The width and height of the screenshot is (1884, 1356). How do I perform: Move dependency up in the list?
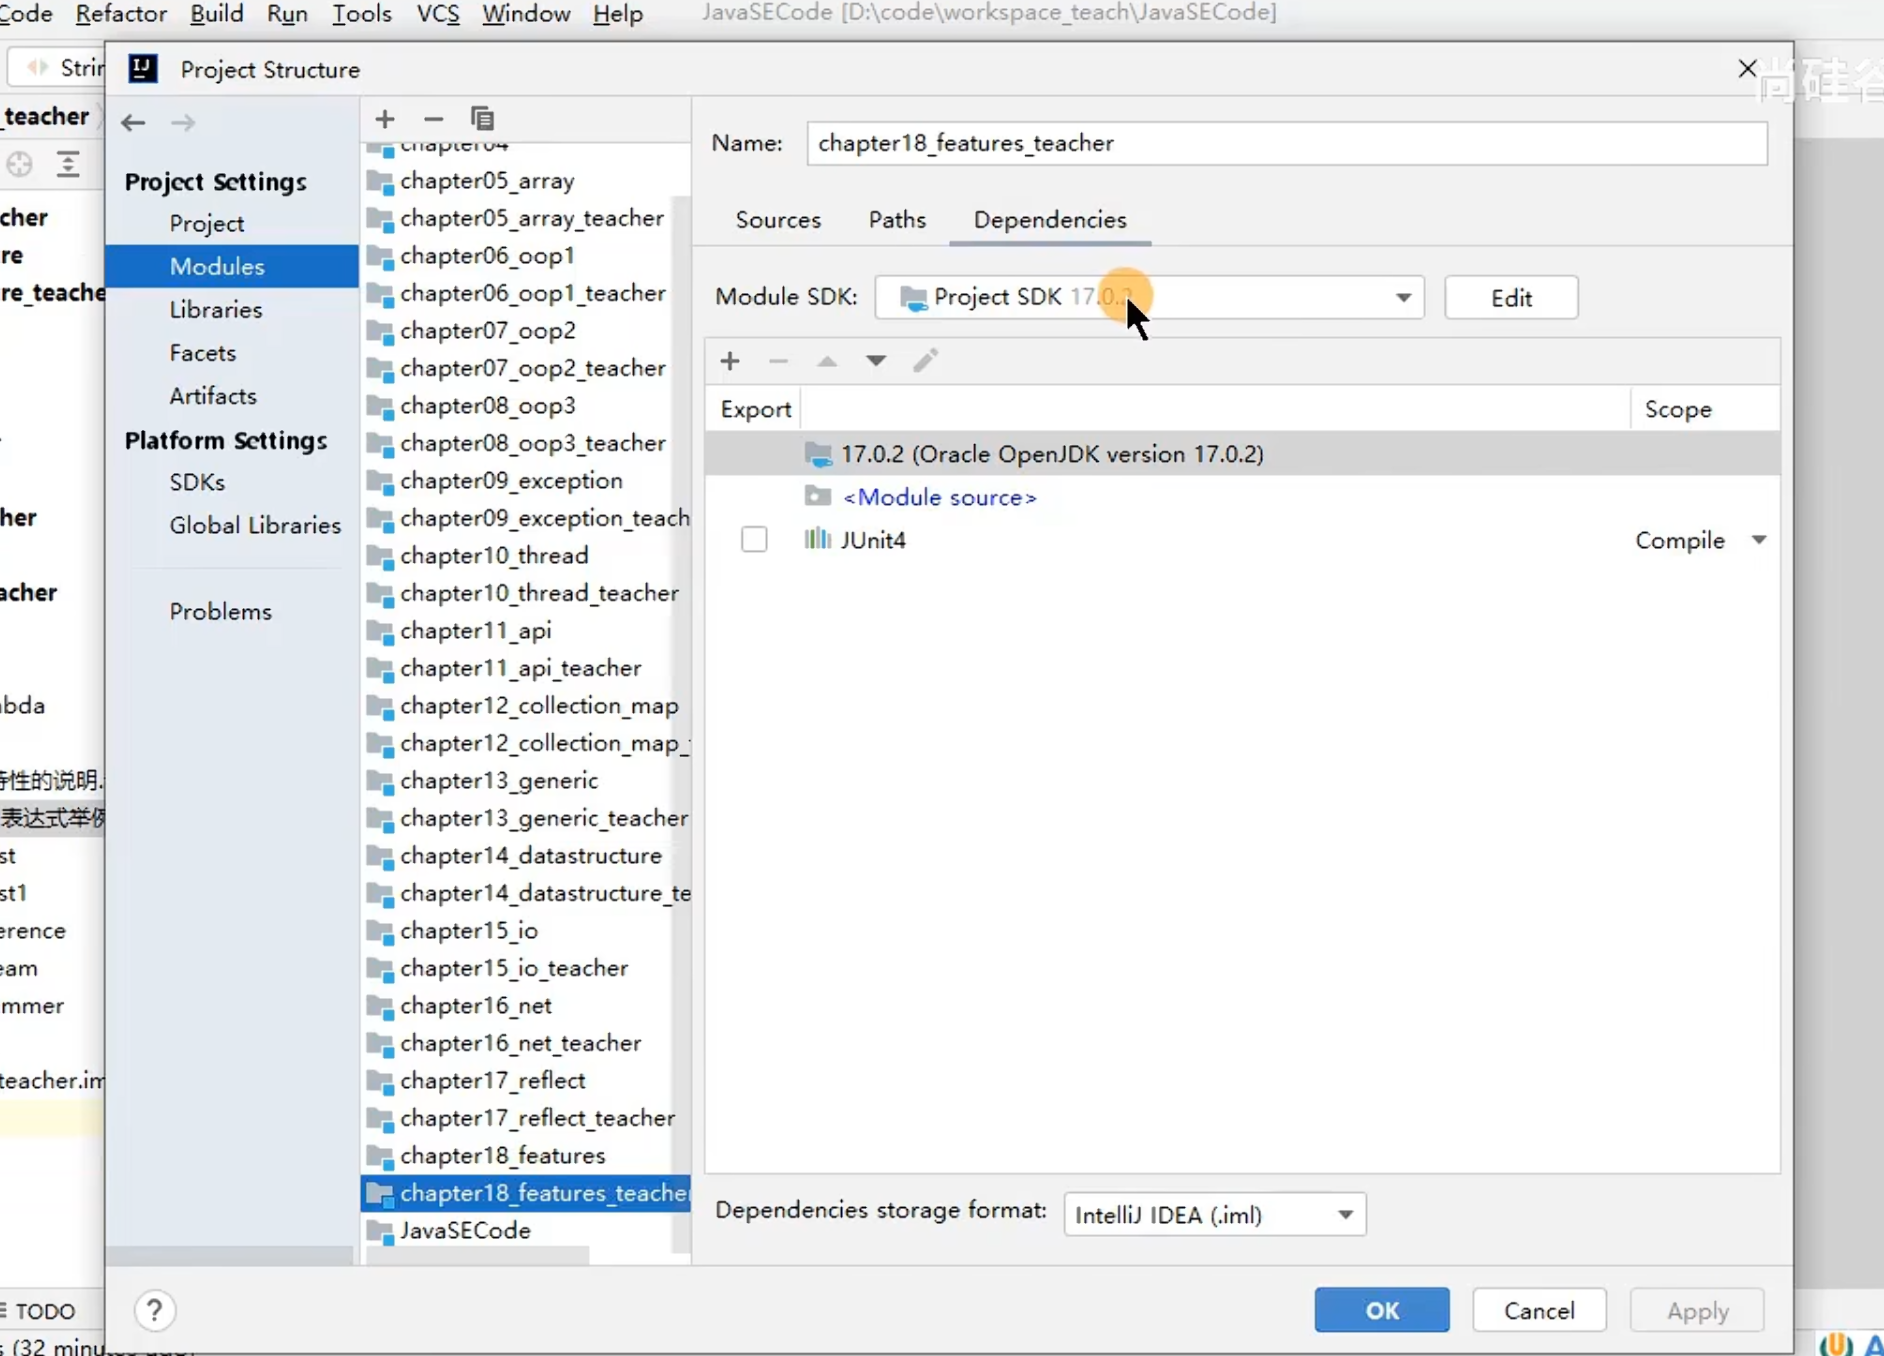[827, 360]
